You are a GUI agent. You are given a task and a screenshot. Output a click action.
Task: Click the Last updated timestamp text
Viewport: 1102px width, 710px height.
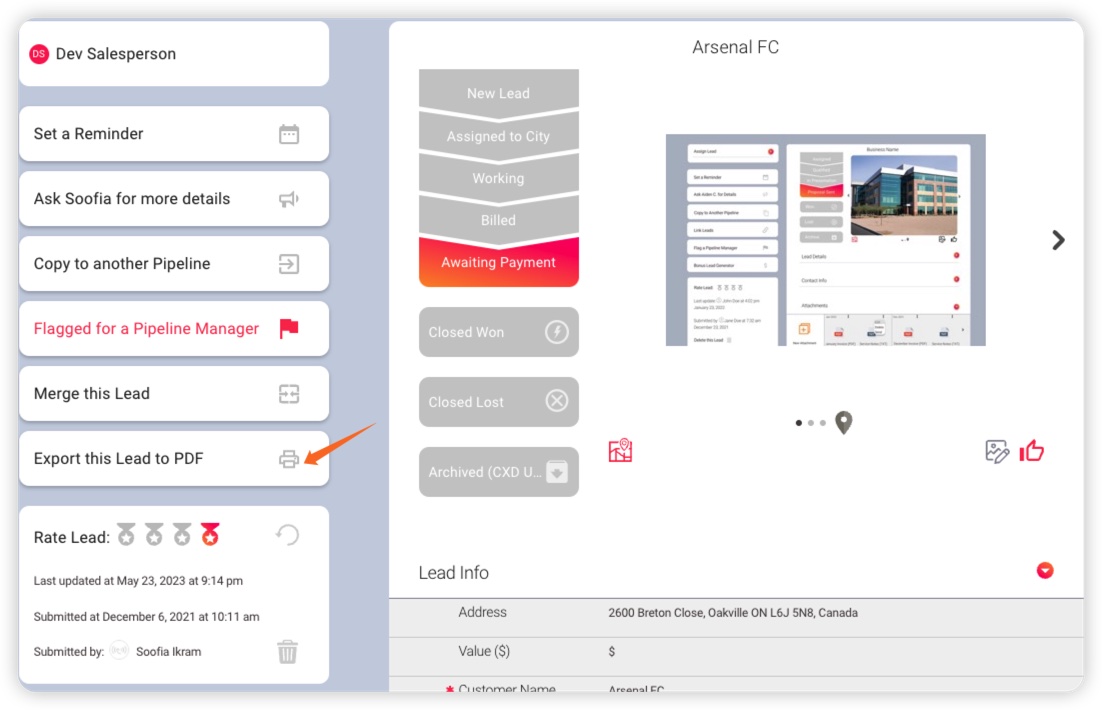(x=138, y=581)
